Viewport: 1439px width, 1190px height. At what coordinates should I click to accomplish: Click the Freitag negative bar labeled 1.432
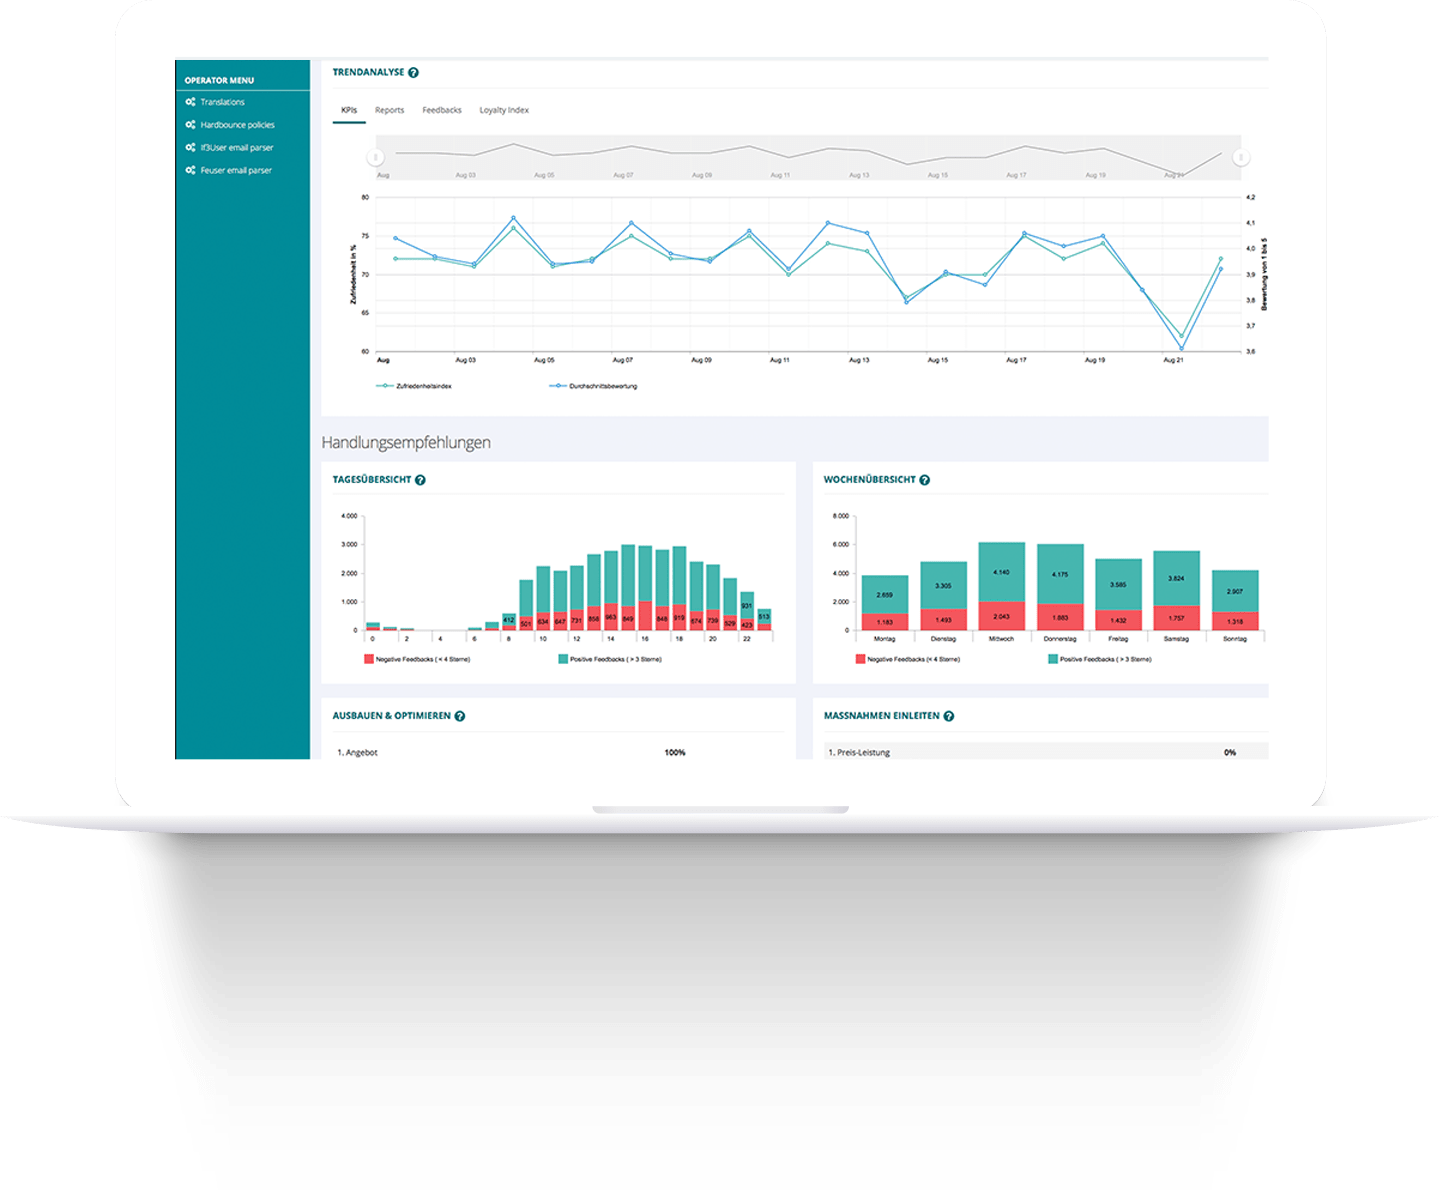pyautogui.click(x=1118, y=620)
